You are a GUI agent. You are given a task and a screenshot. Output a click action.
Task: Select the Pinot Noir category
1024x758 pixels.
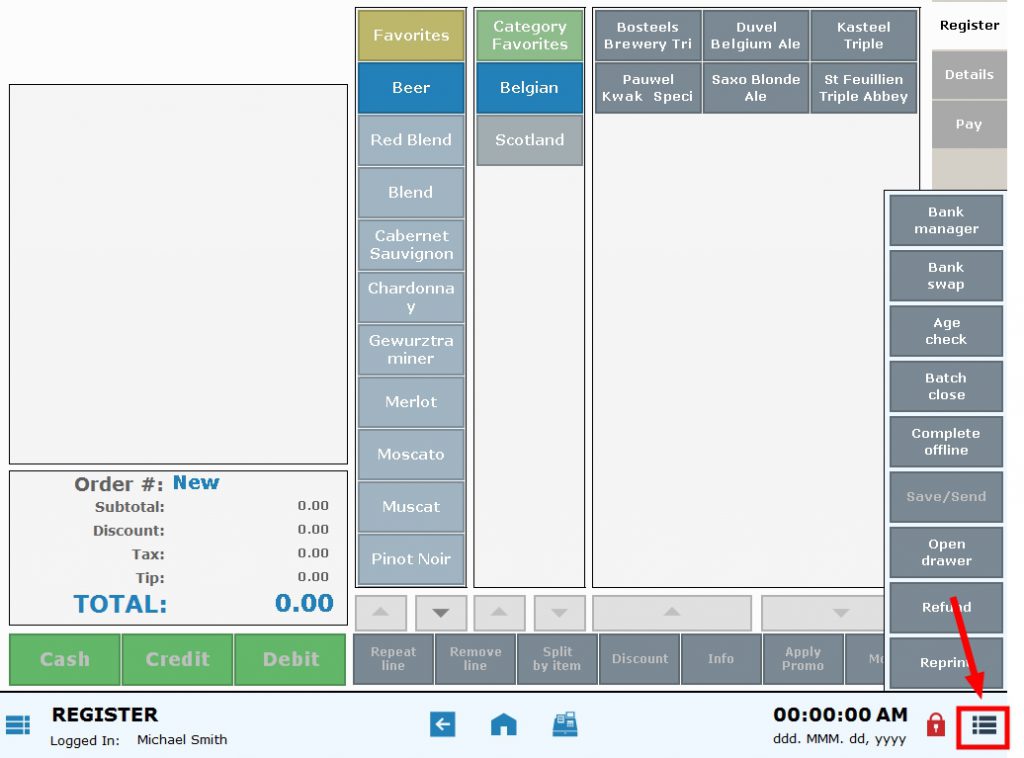tap(411, 559)
